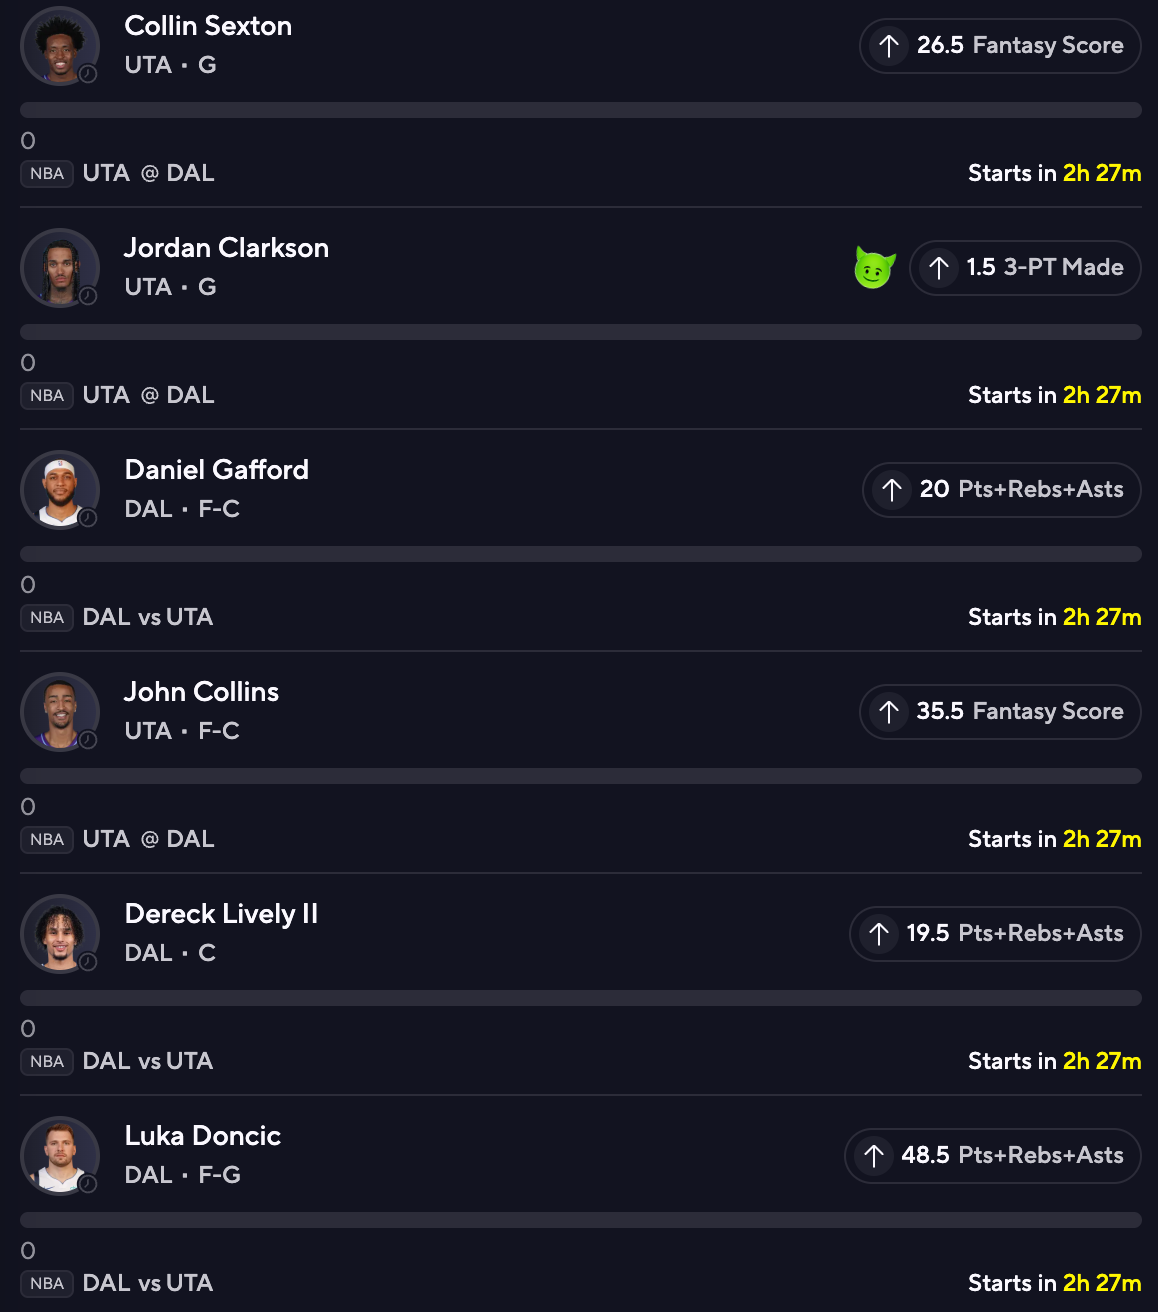The width and height of the screenshot is (1158, 1312).
Task: Click the up arrow next to Luka's 48.5
Action: click(874, 1156)
